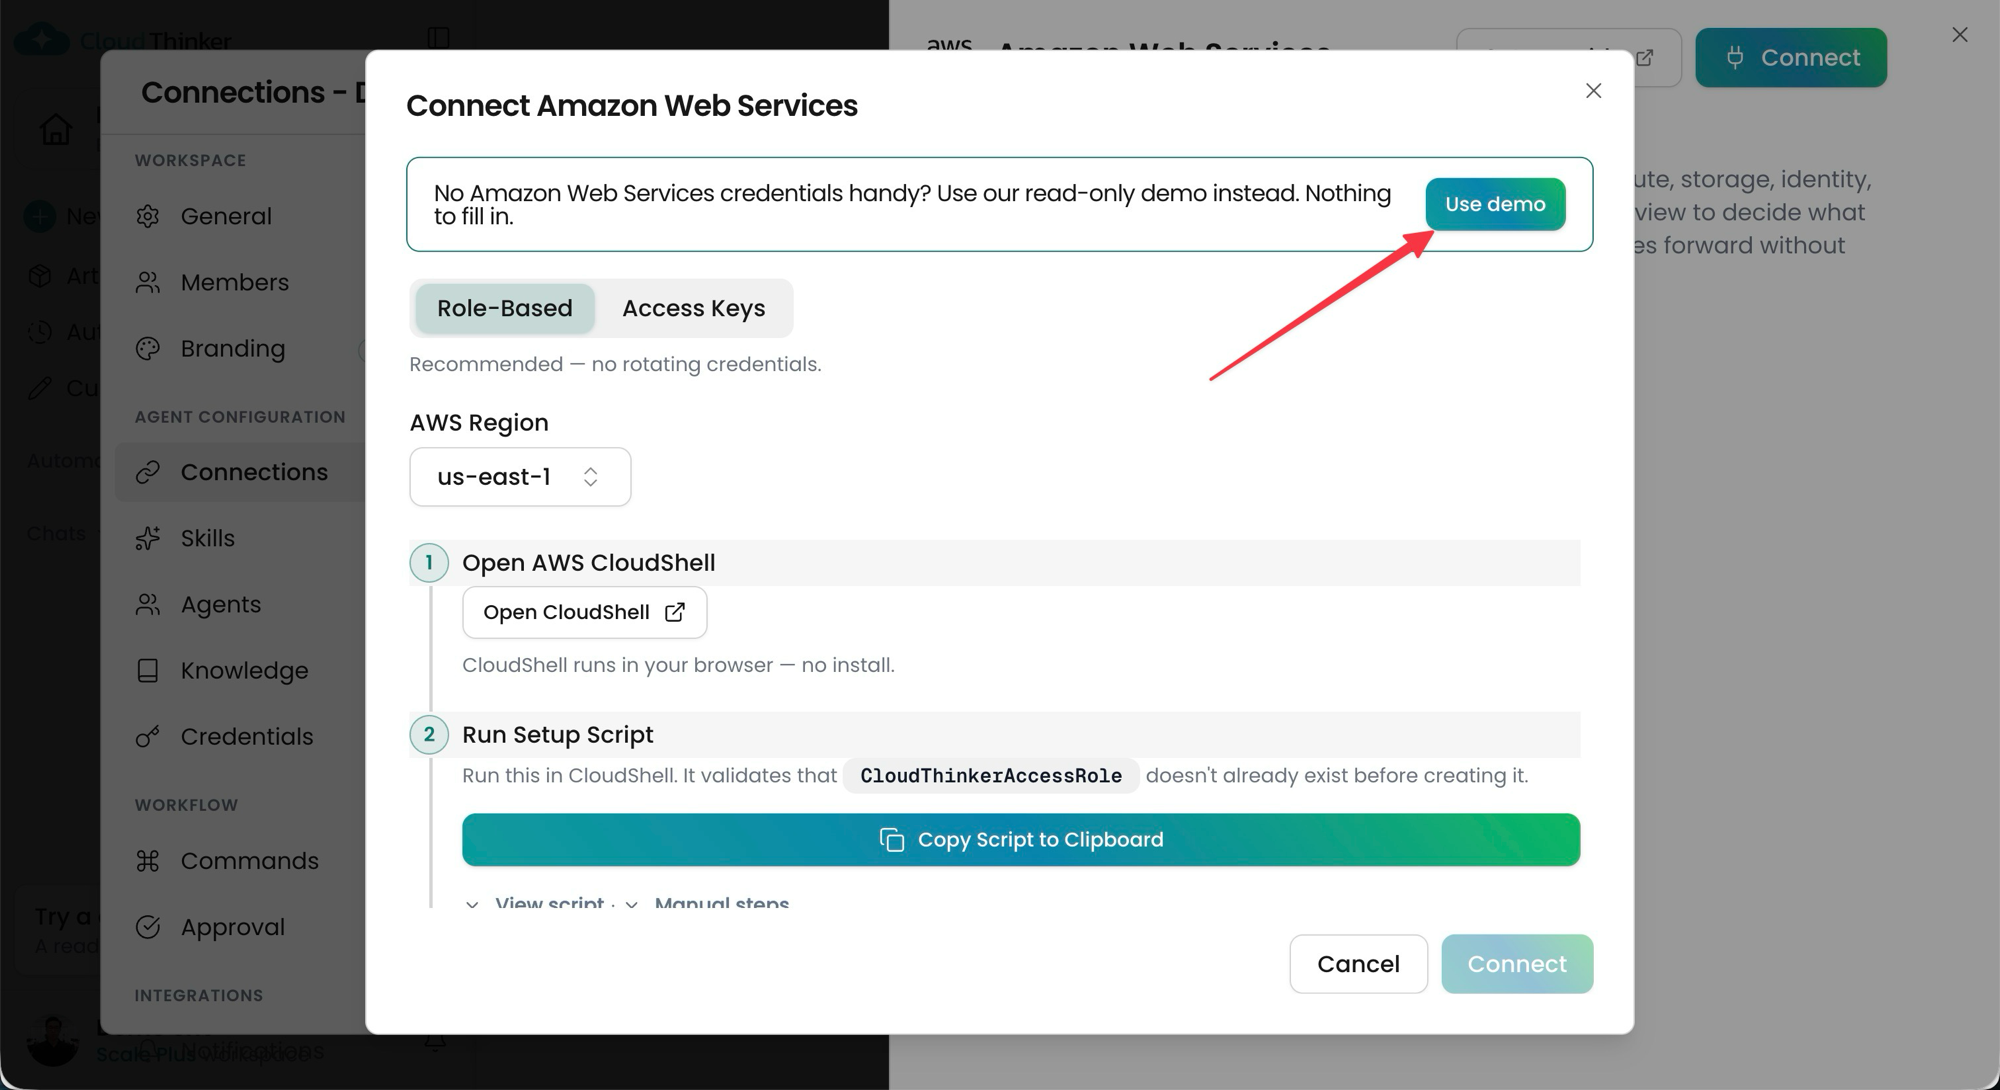The height and width of the screenshot is (1090, 2000).
Task: Click the external link icon in Open CloudShell
Action: point(675,612)
